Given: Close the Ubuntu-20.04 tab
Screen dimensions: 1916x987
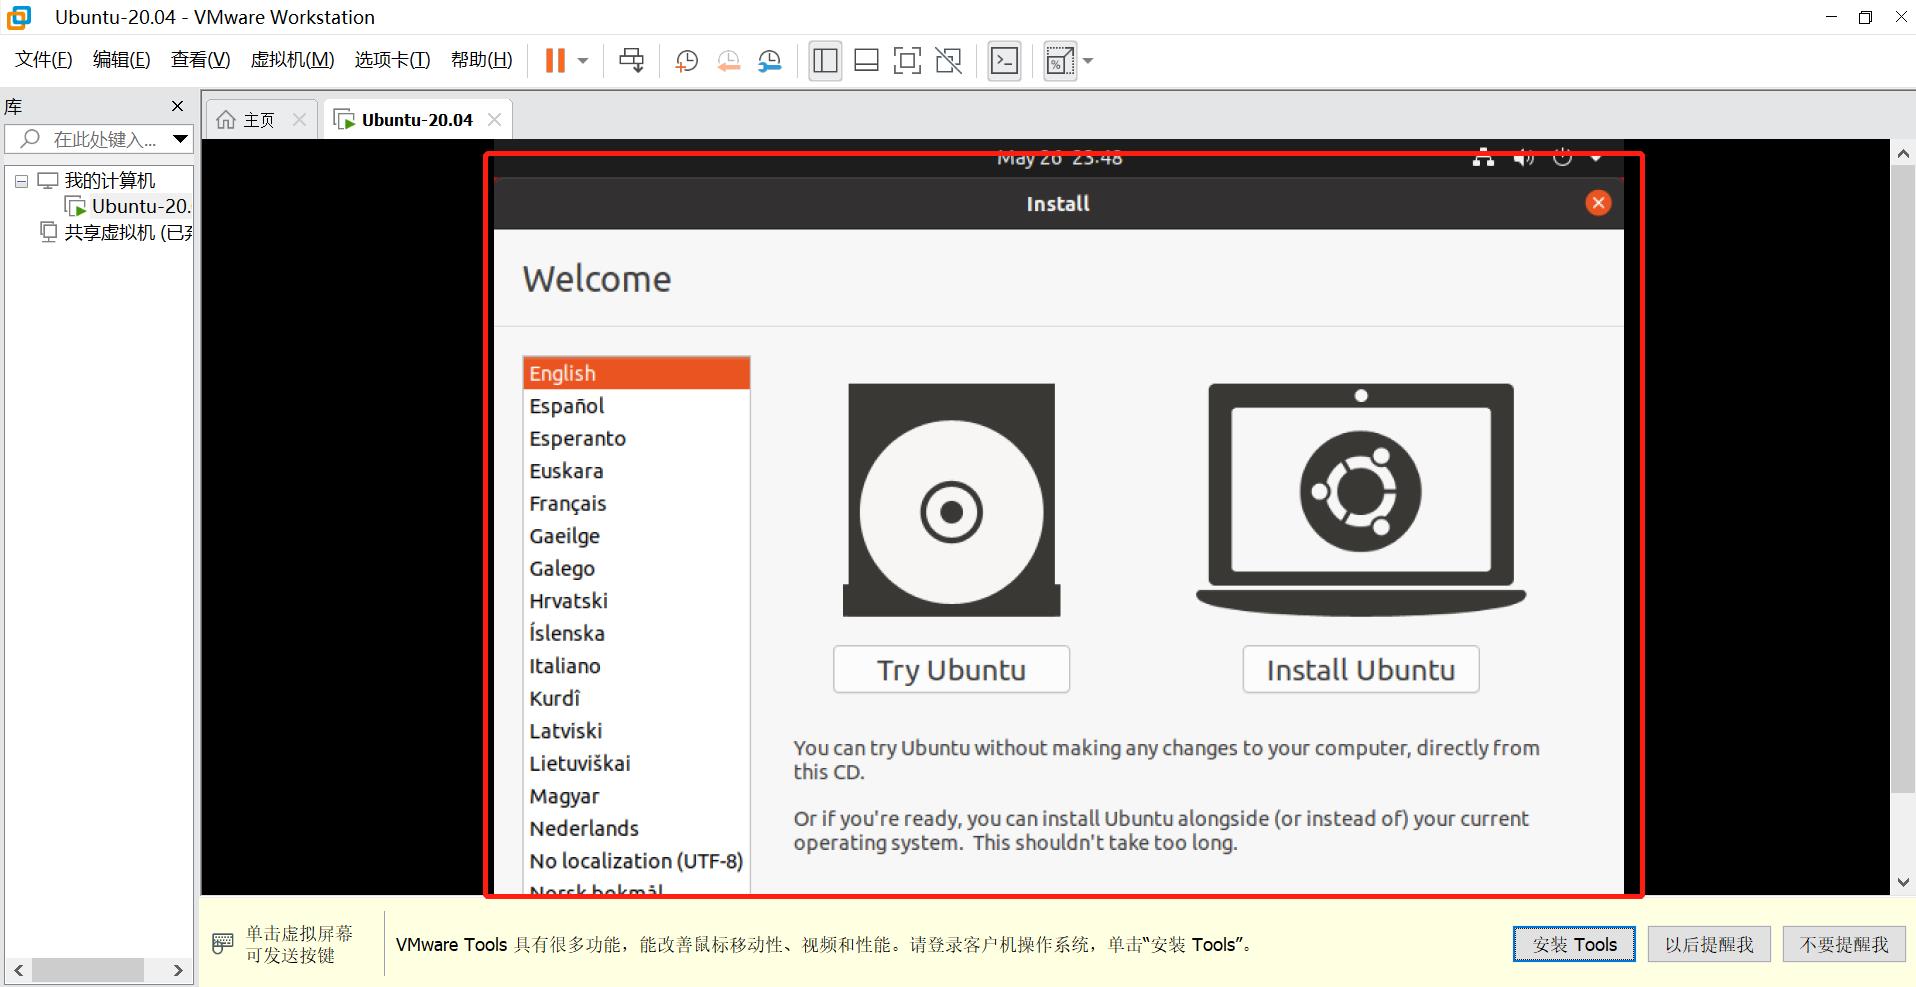Looking at the screenshot, I should click(494, 120).
